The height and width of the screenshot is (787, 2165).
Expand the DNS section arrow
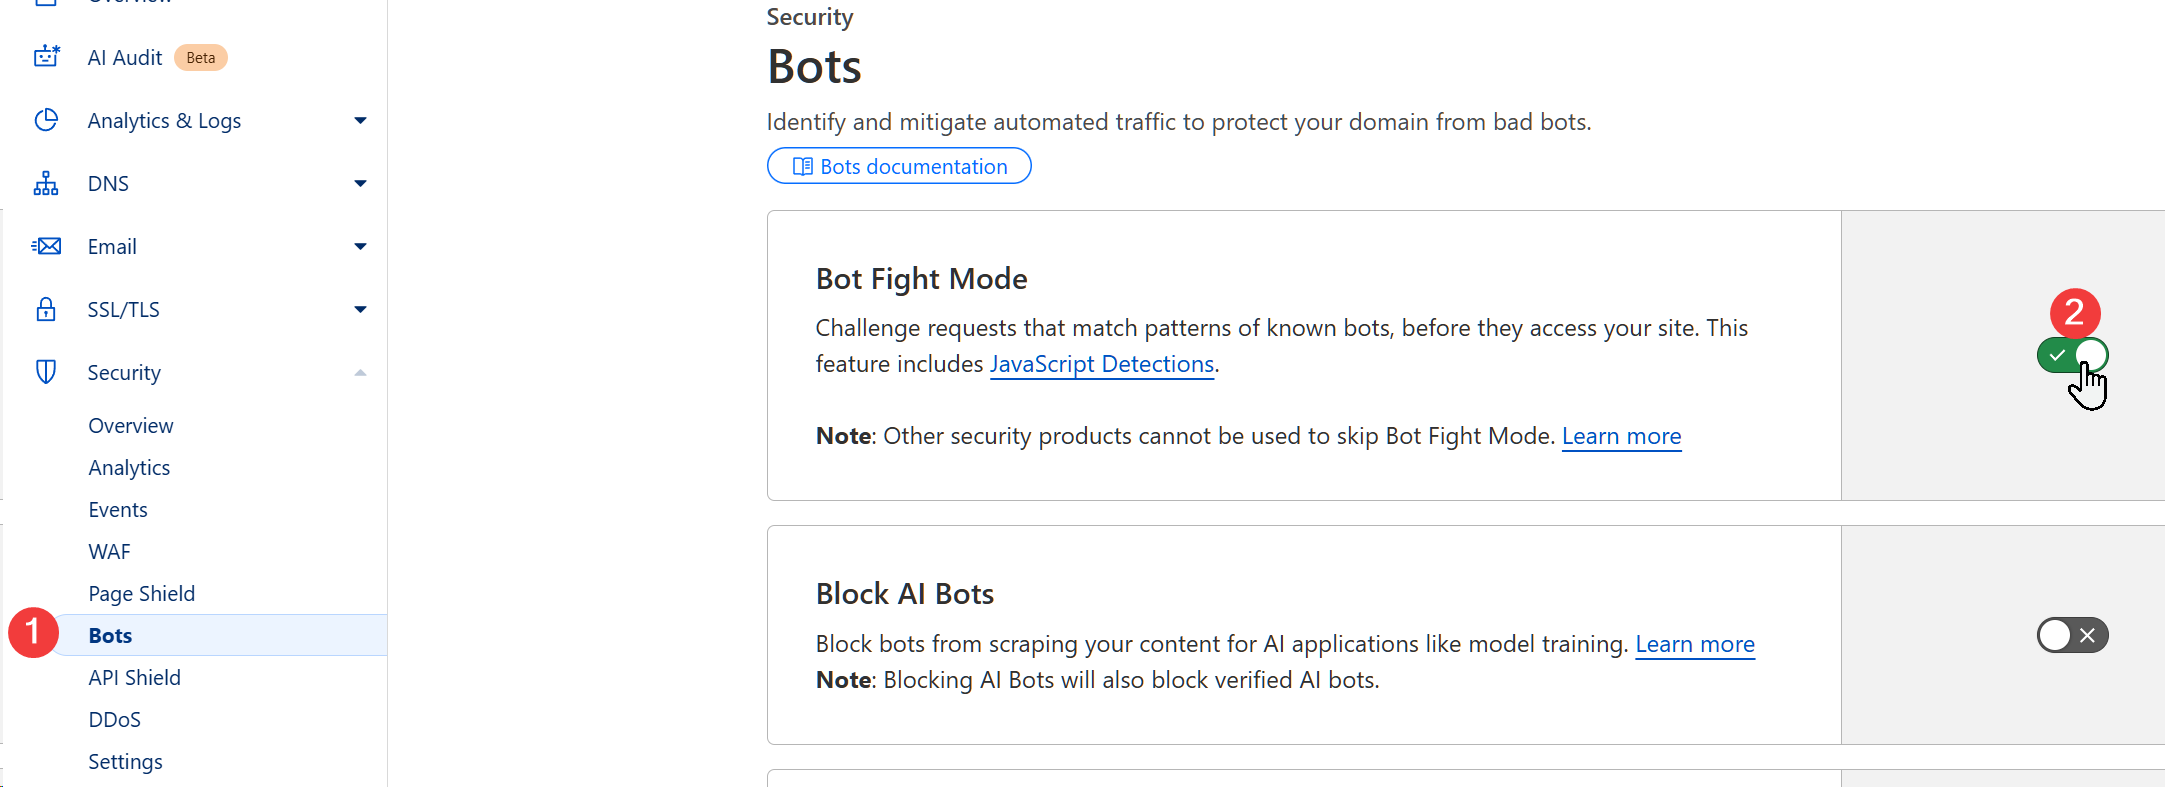360,184
